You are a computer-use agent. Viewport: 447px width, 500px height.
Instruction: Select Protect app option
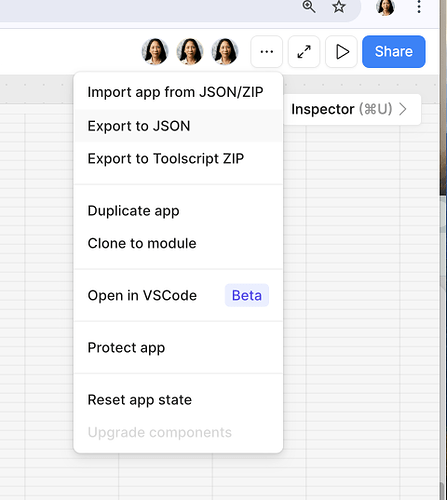tap(178, 348)
